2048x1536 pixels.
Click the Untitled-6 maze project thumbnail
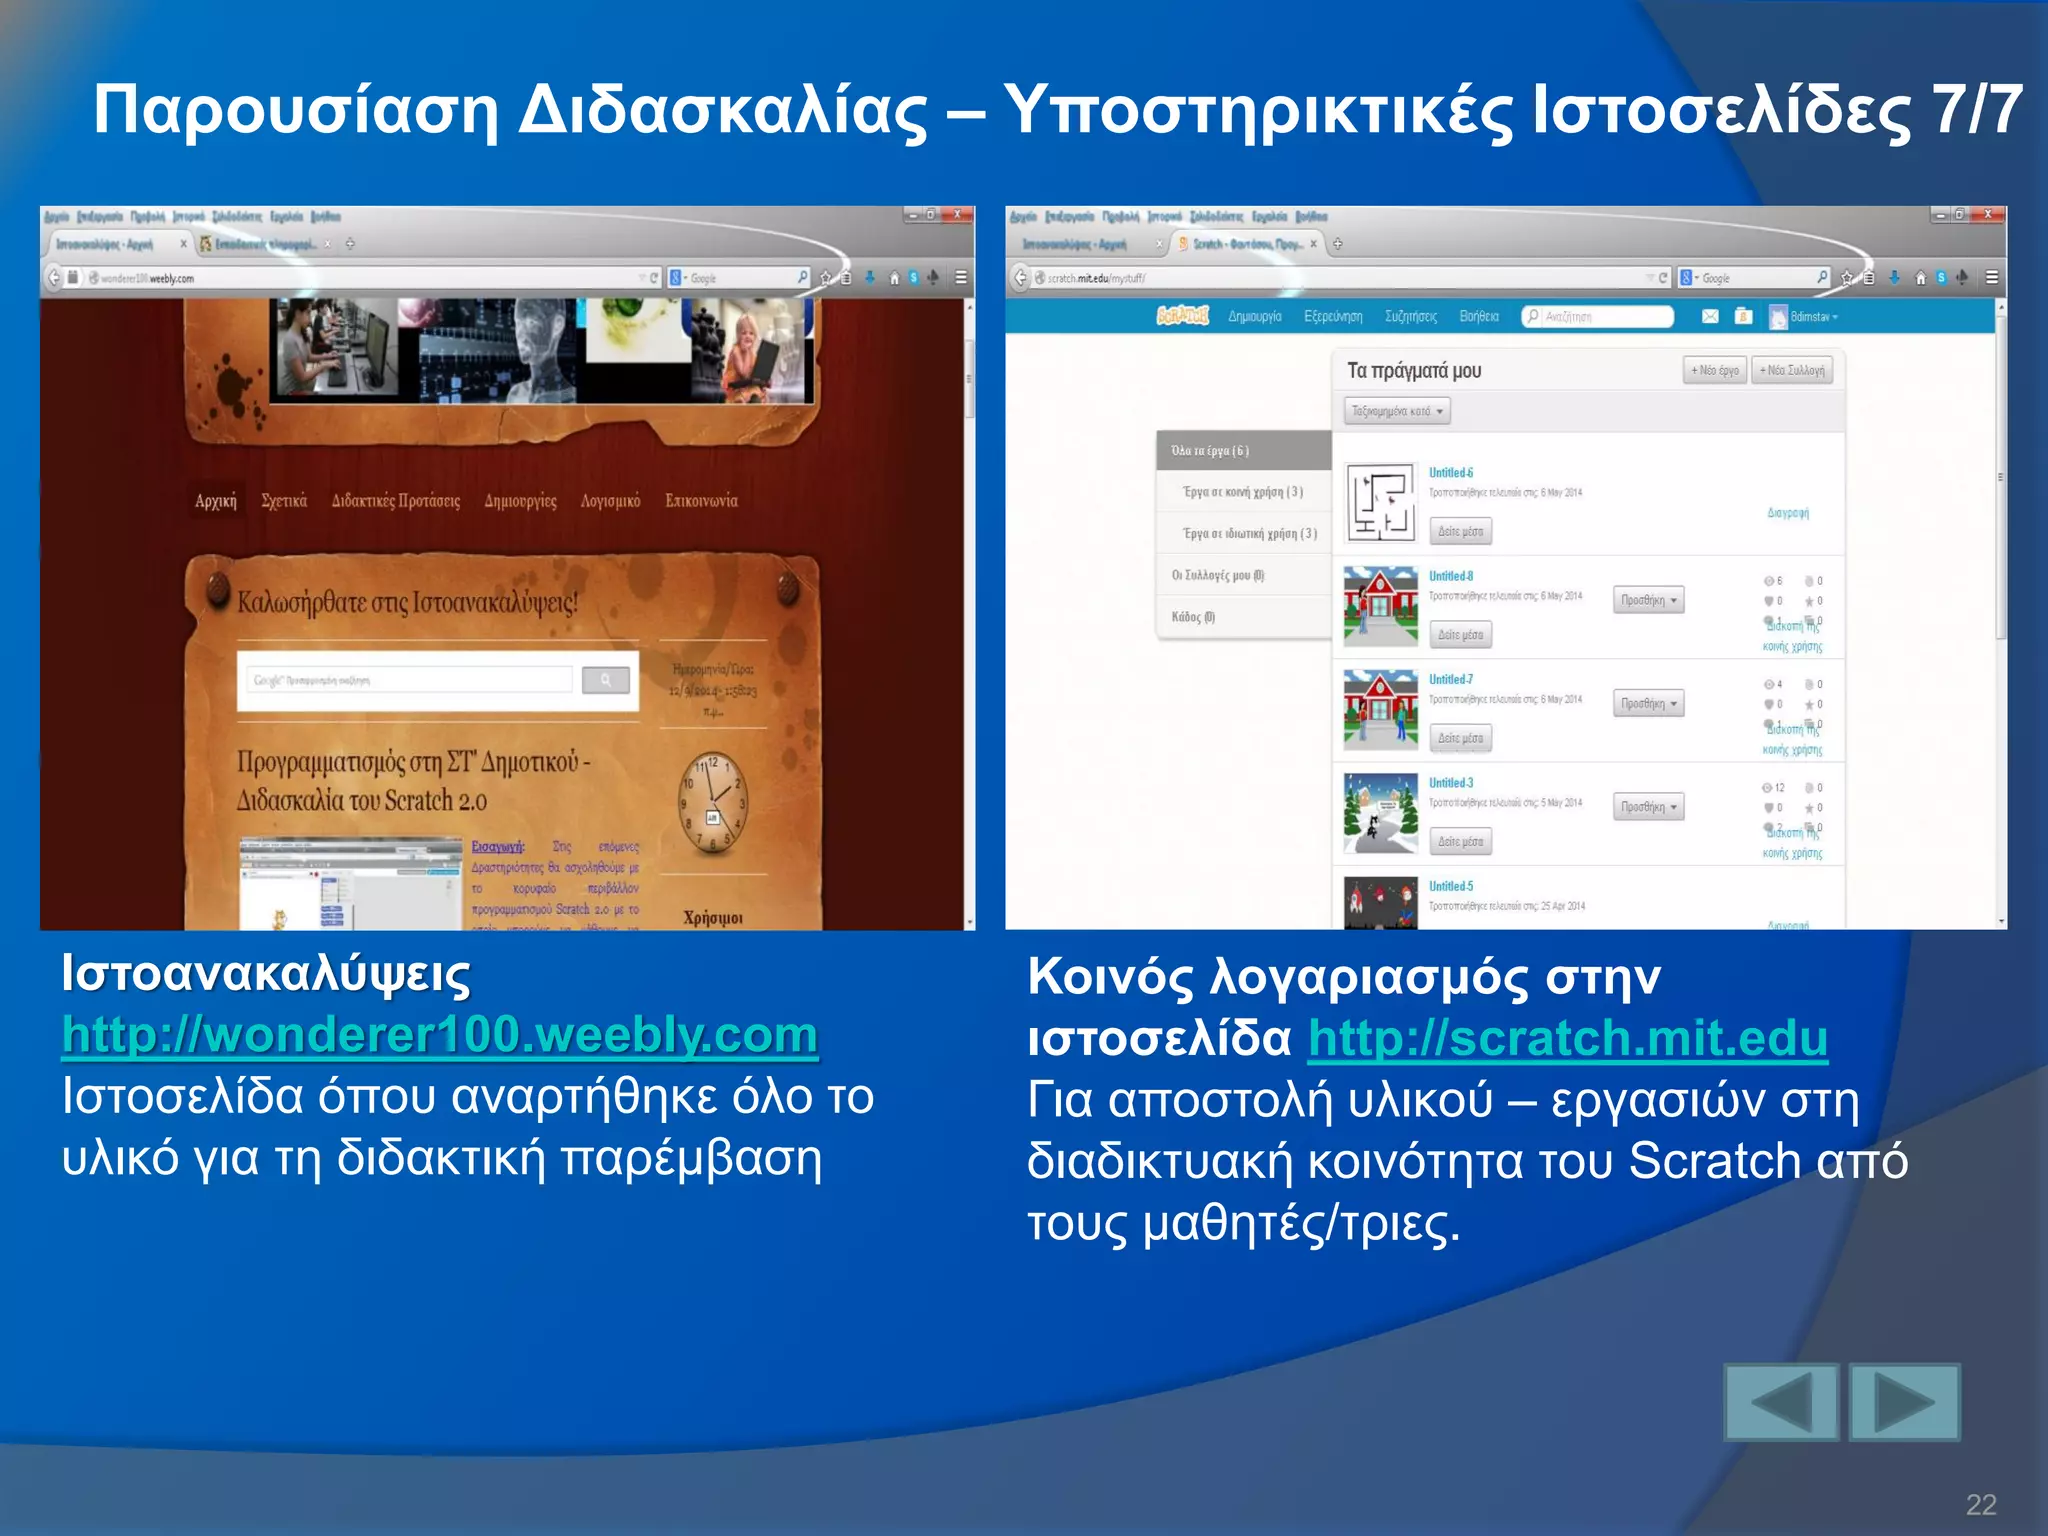[1380, 502]
